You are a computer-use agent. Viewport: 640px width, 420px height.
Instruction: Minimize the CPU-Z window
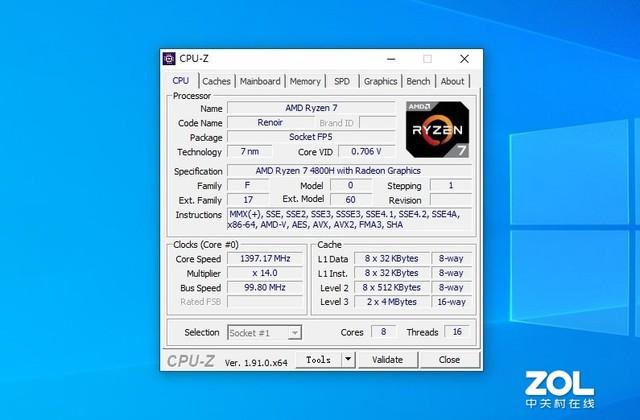coord(391,59)
